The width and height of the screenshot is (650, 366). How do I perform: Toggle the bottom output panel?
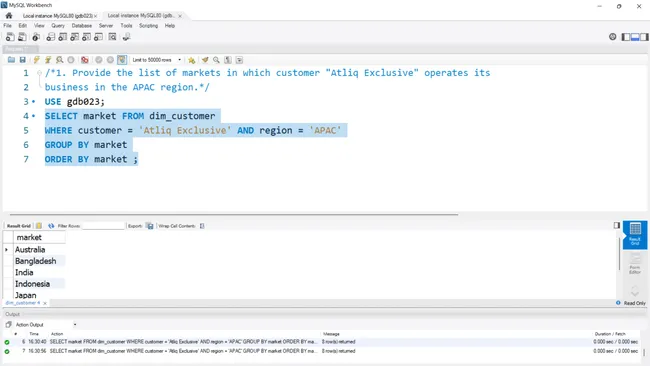tap(635, 37)
